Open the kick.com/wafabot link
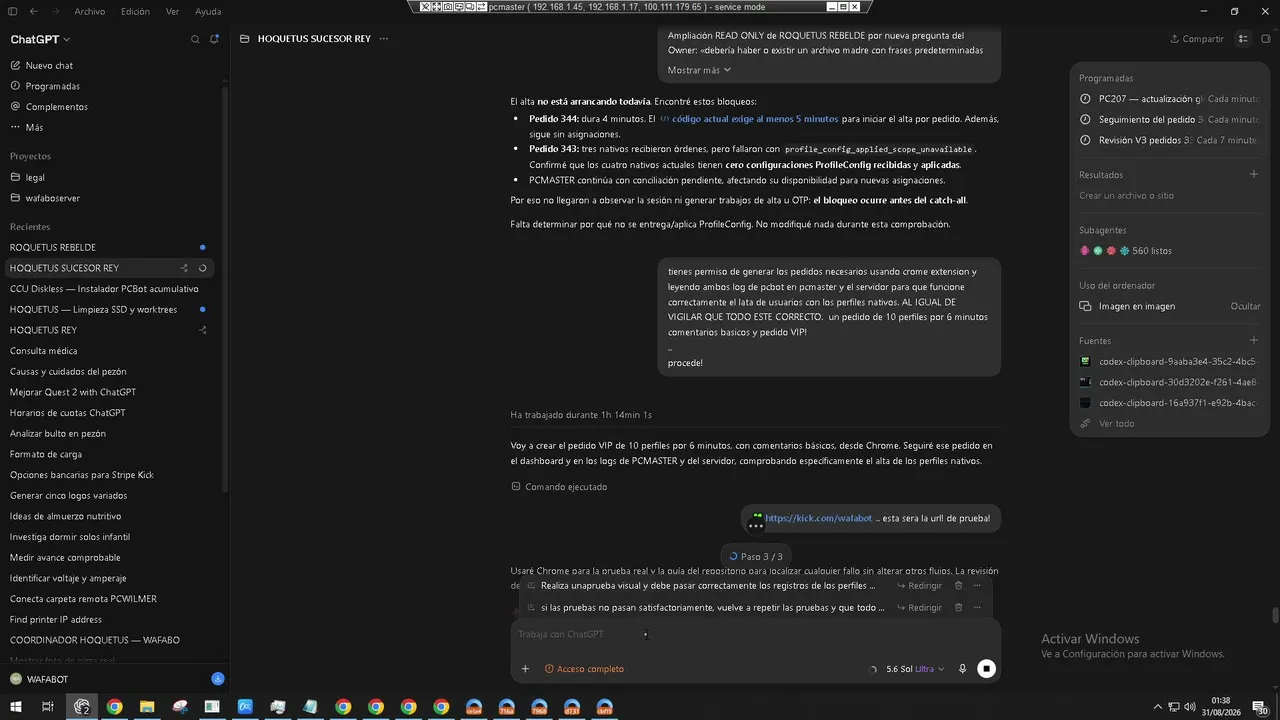 (x=818, y=518)
